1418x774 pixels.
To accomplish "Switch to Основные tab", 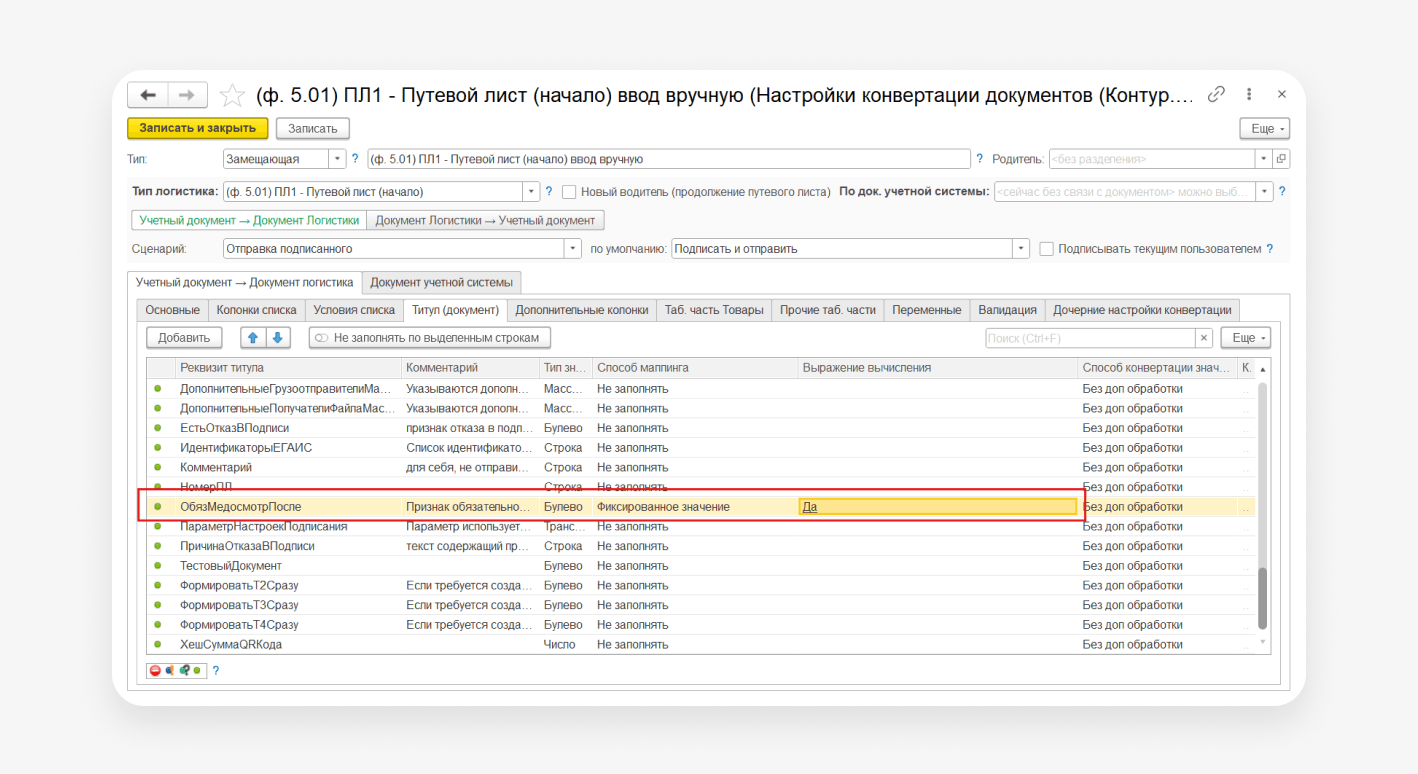I will click(173, 310).
